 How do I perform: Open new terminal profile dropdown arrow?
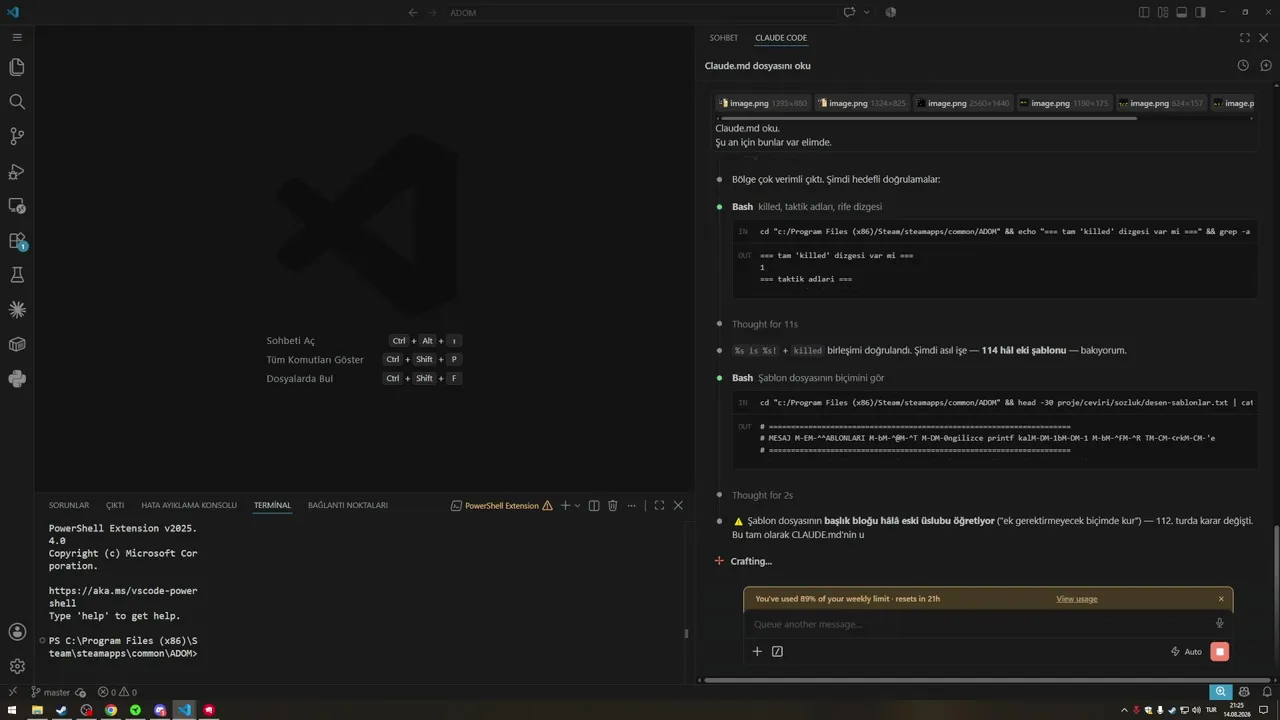[578, 505]
